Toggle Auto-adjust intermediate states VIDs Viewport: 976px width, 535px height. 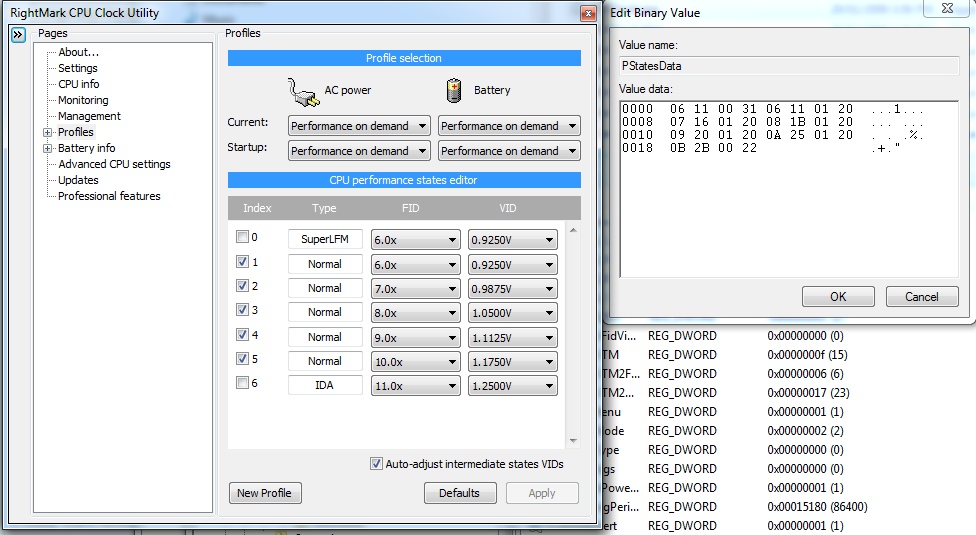[376, 463]
